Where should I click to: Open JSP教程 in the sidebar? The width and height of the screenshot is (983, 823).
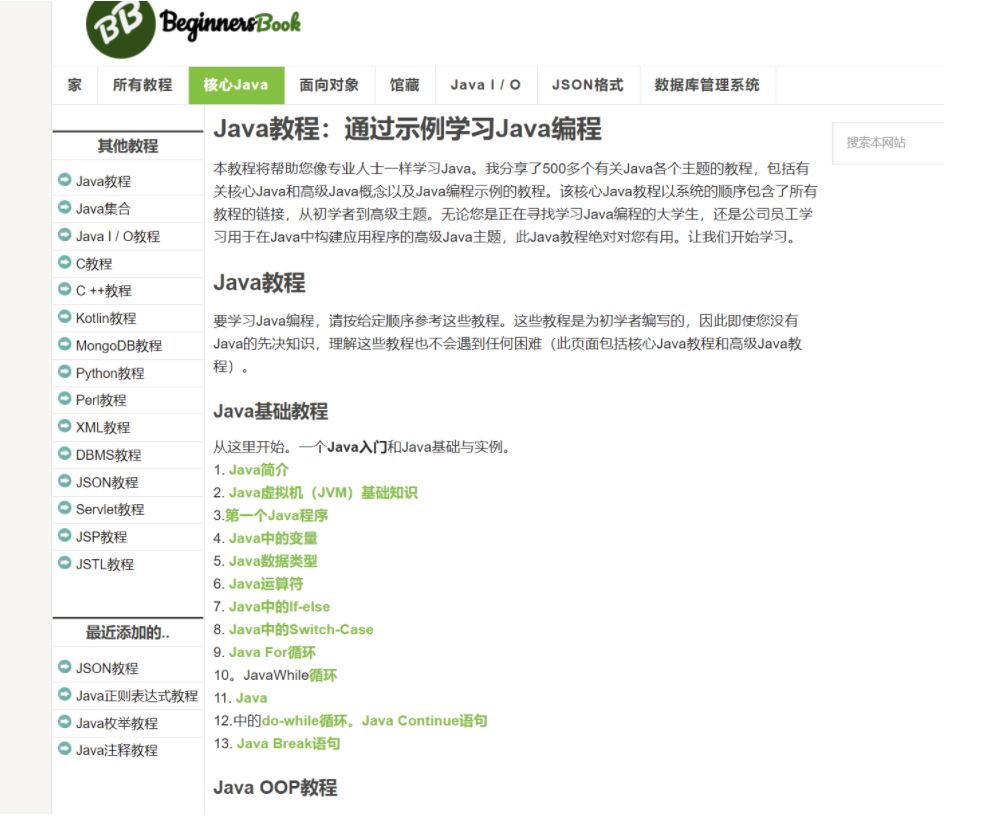point(102,537)
